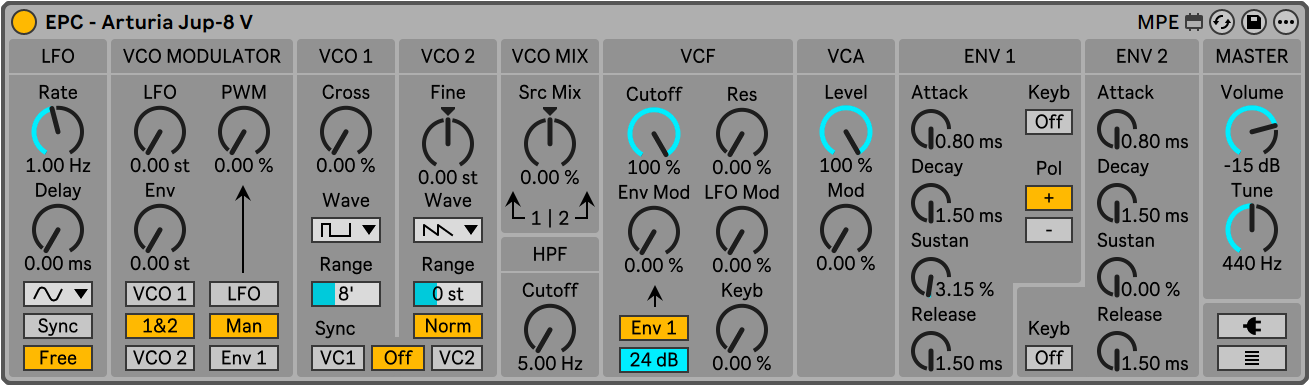Viewport: 1310px width, 386px height.
Task: Click the Master Volume knob
Action: point(1251,130)
